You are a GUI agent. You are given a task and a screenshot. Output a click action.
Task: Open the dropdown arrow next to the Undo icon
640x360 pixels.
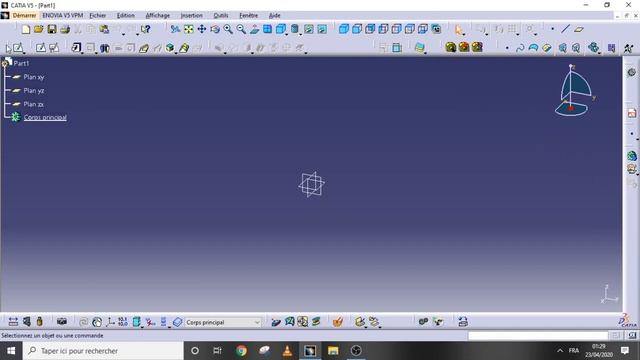(123, 34)
